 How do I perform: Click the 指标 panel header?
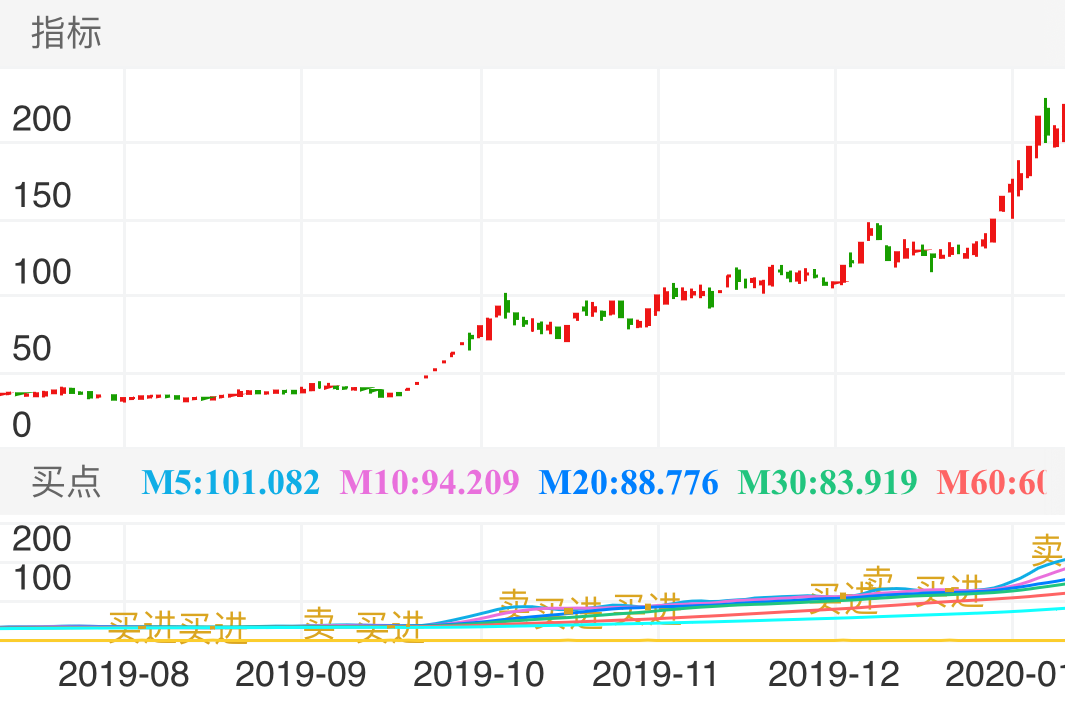click(x=66, y=34)
